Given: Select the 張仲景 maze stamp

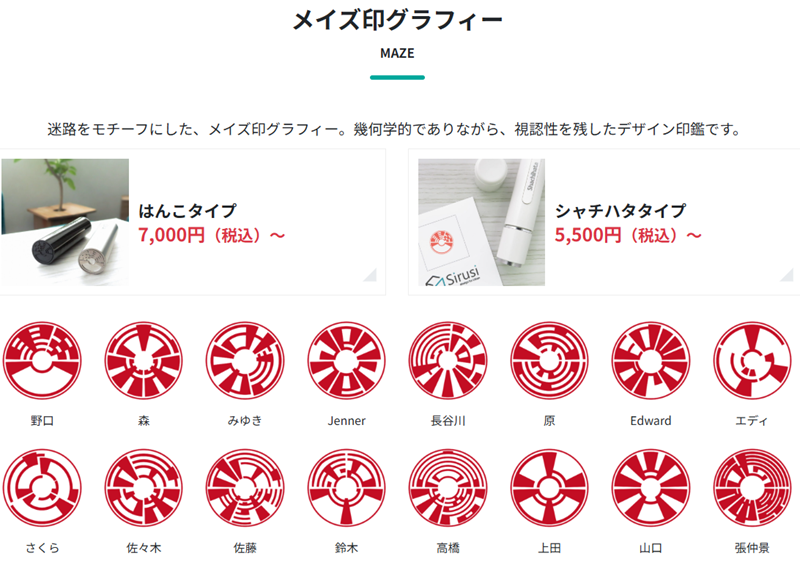Looking at the screenshot, I should click(x=752, y=488).
